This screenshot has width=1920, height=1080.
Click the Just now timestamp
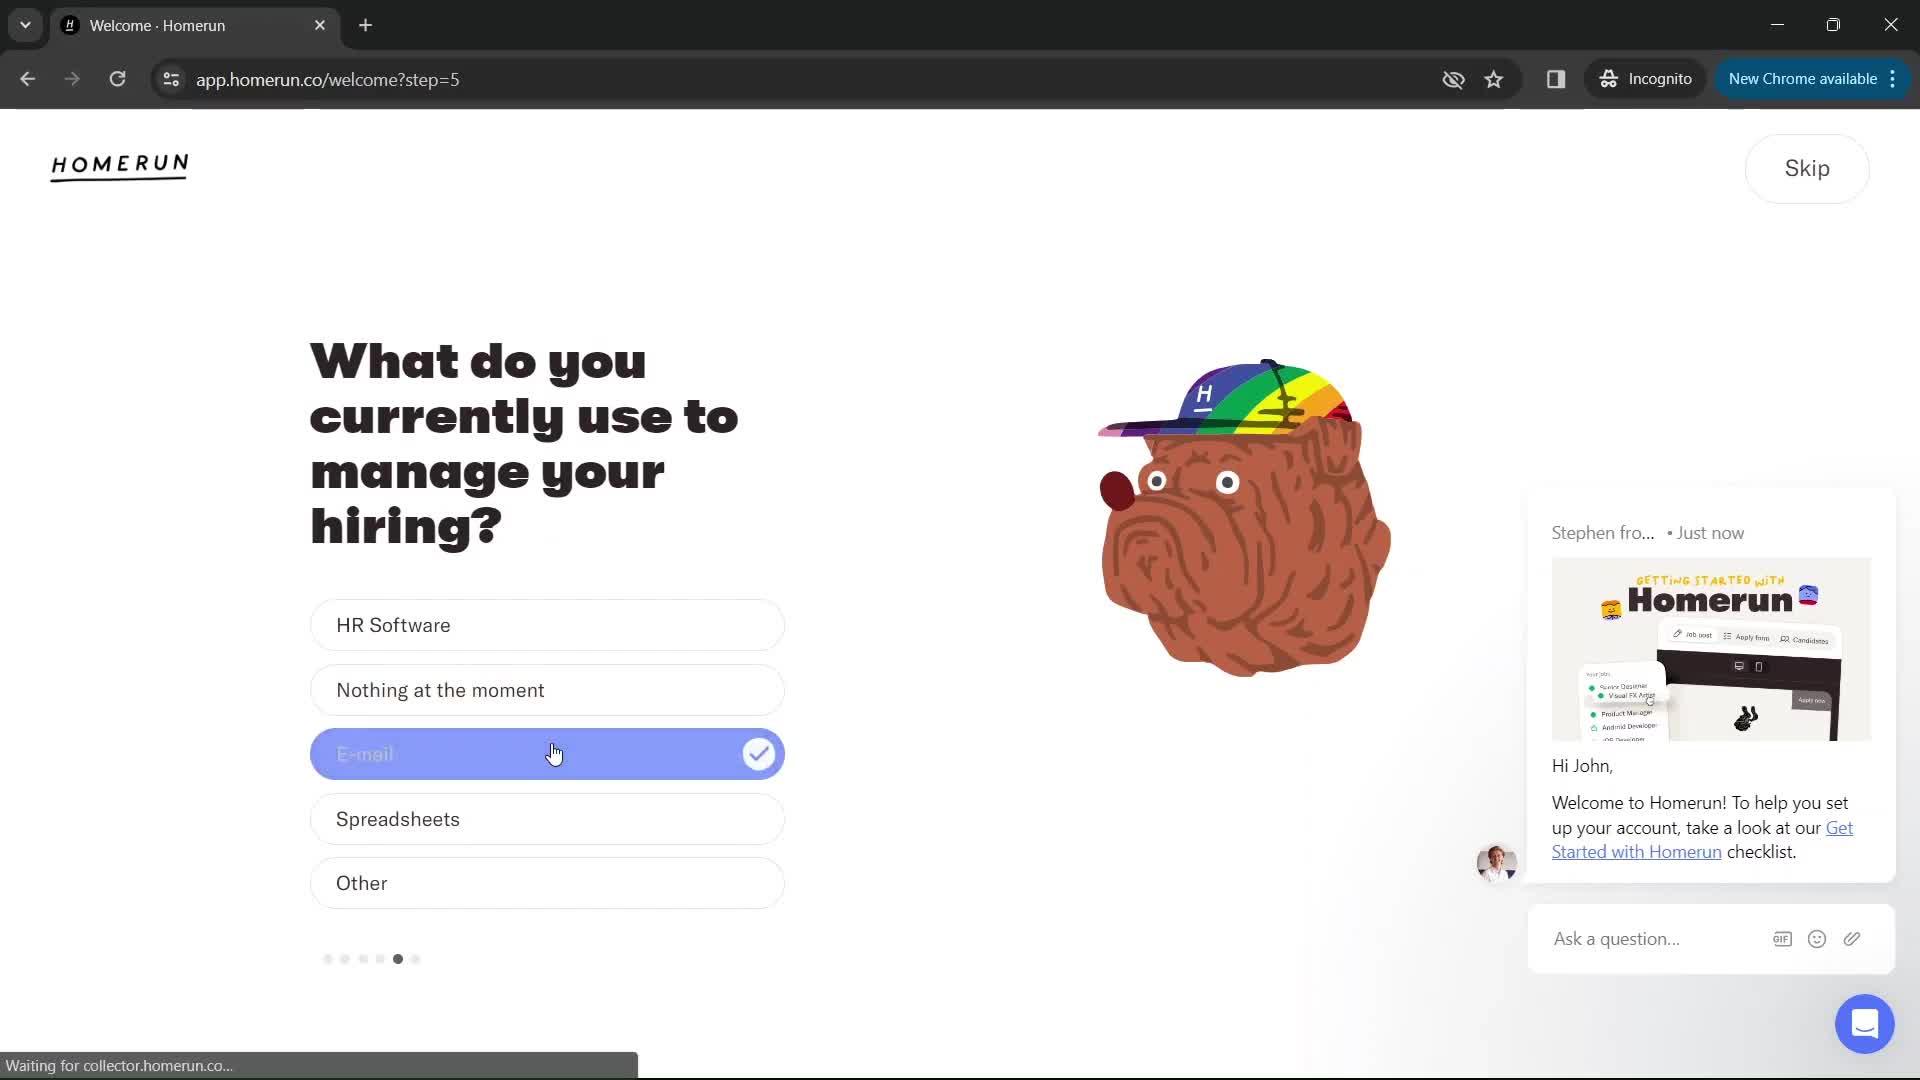tap(1710, 533)
